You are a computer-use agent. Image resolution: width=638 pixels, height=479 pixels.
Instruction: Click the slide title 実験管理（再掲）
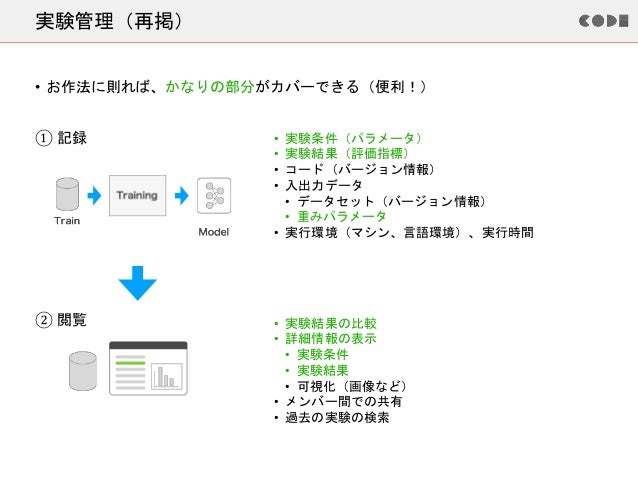(x=109, y=21)
